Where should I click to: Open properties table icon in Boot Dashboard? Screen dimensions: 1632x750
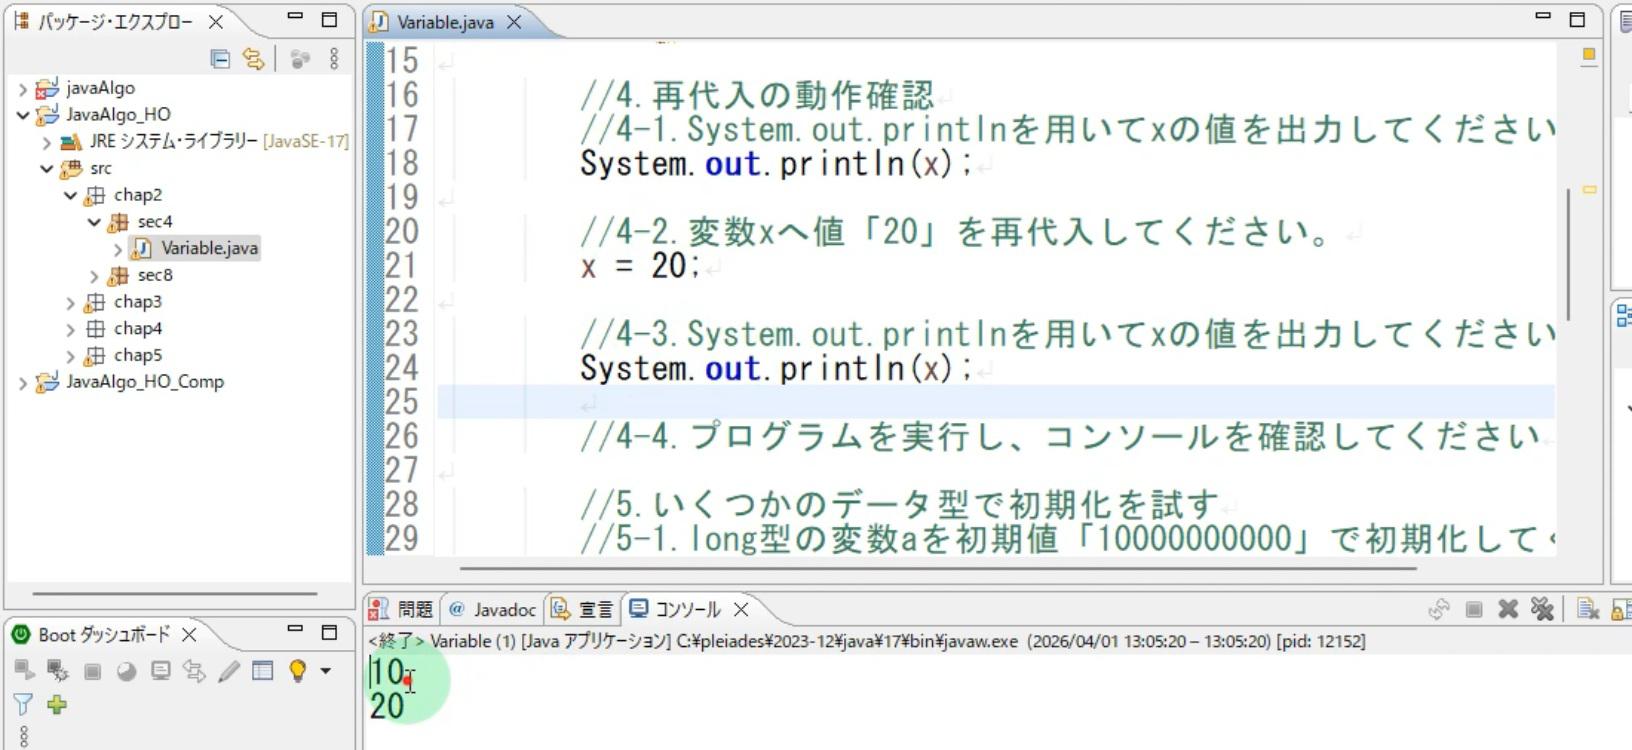263,671
